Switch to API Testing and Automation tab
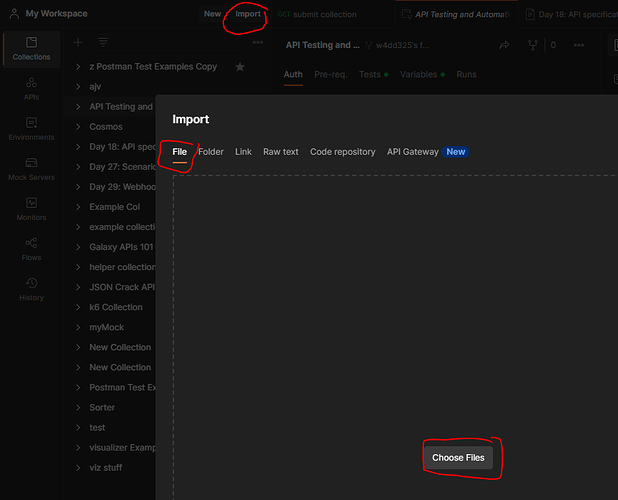 point(456,15)
